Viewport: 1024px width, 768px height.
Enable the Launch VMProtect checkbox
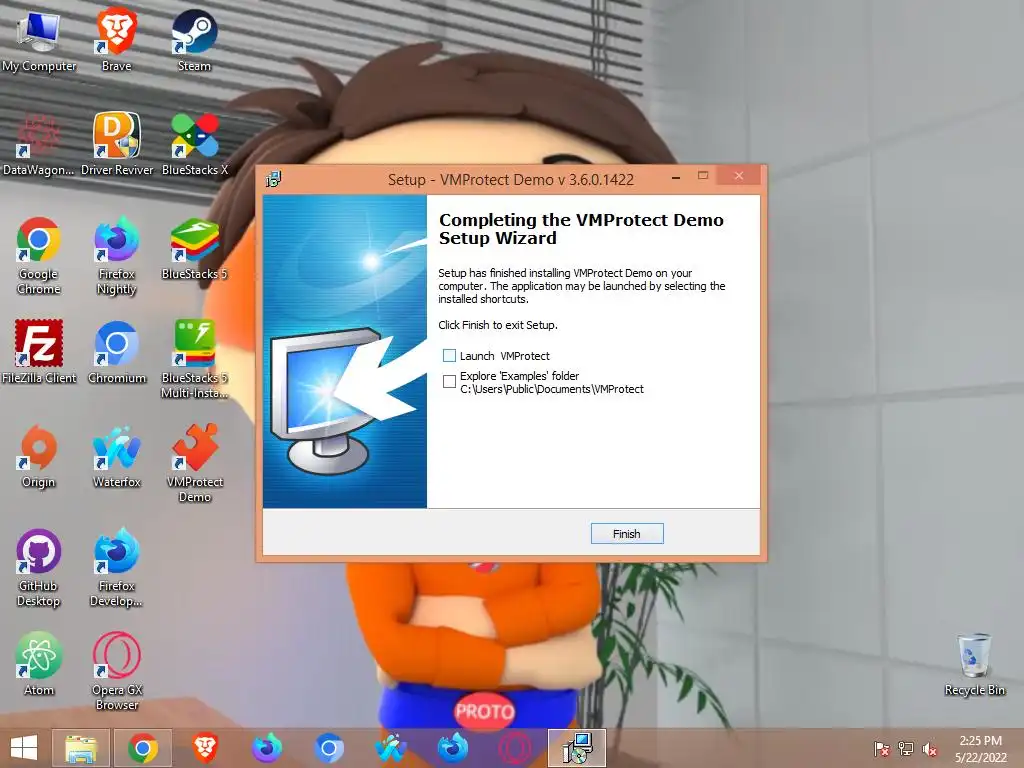[449, 355]
